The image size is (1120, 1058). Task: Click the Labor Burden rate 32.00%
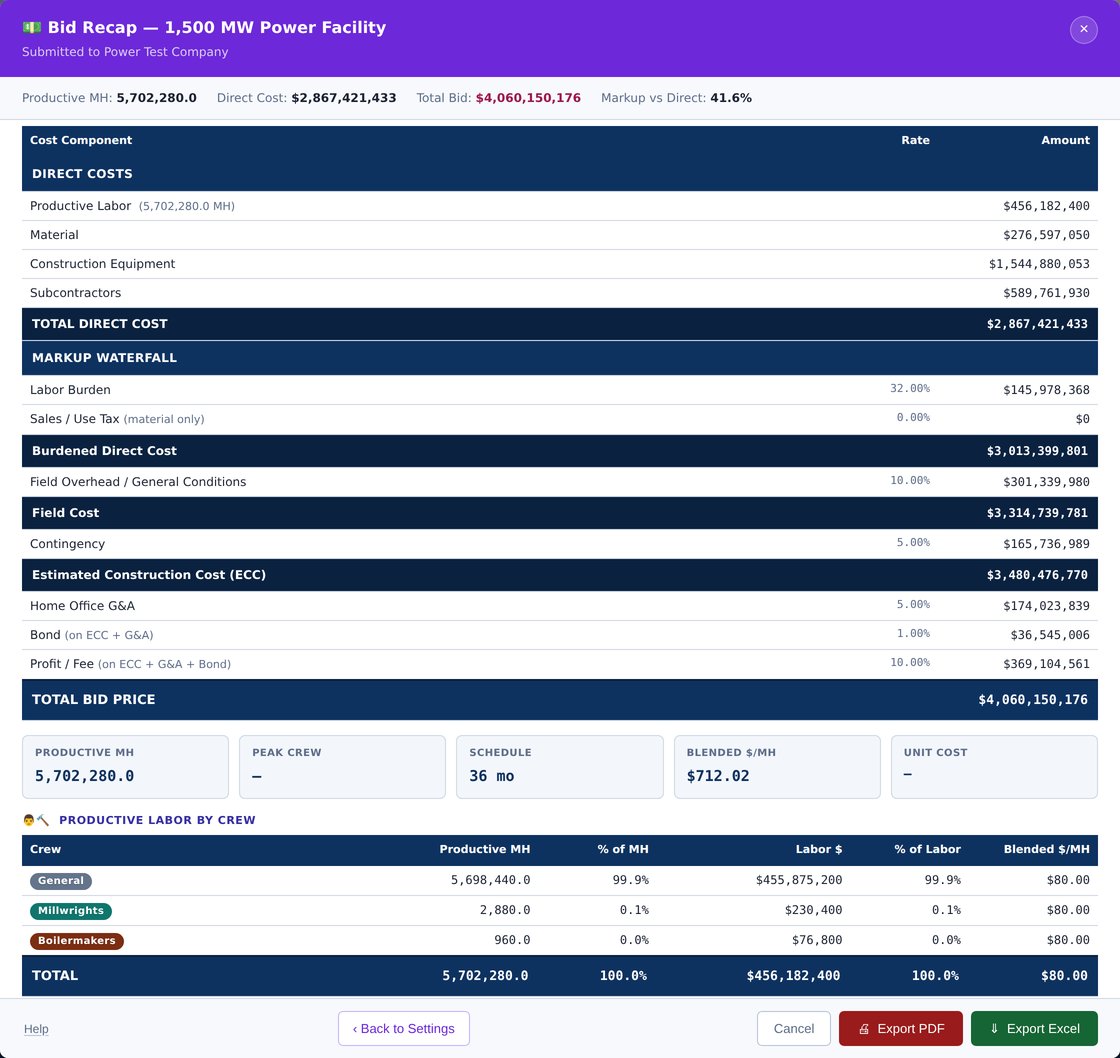909,389
